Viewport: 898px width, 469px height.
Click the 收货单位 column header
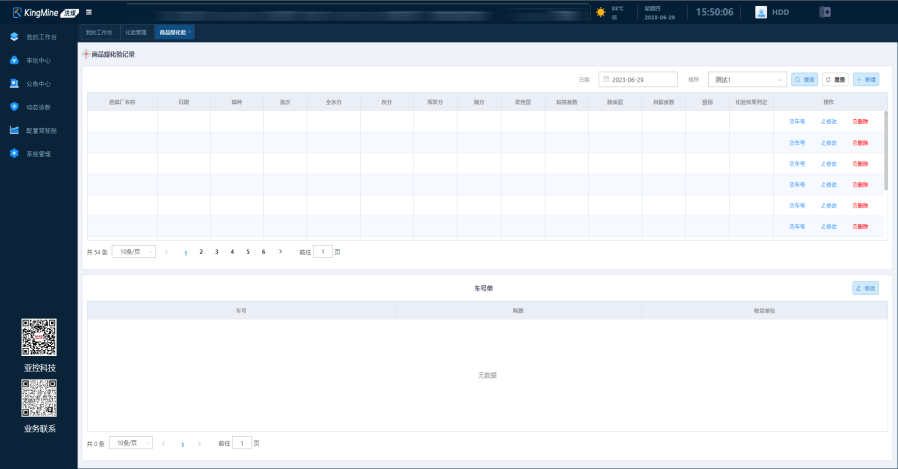[x=765, y=311]
